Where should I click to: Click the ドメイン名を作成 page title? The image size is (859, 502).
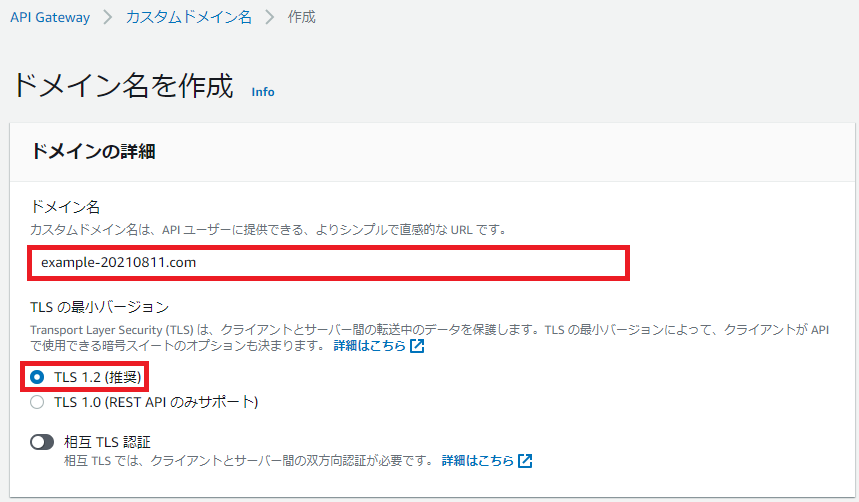pos(123,86)
